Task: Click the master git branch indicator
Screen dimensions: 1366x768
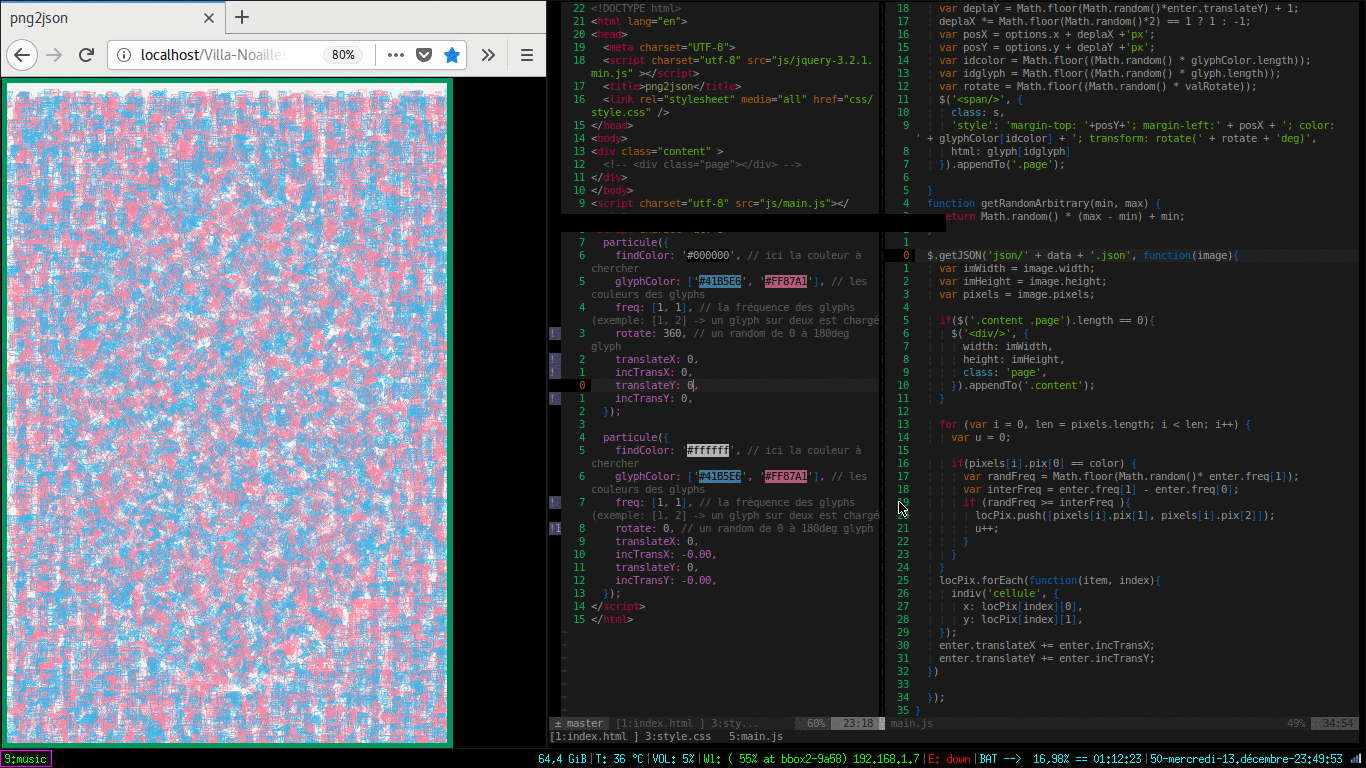Action: 579,724
